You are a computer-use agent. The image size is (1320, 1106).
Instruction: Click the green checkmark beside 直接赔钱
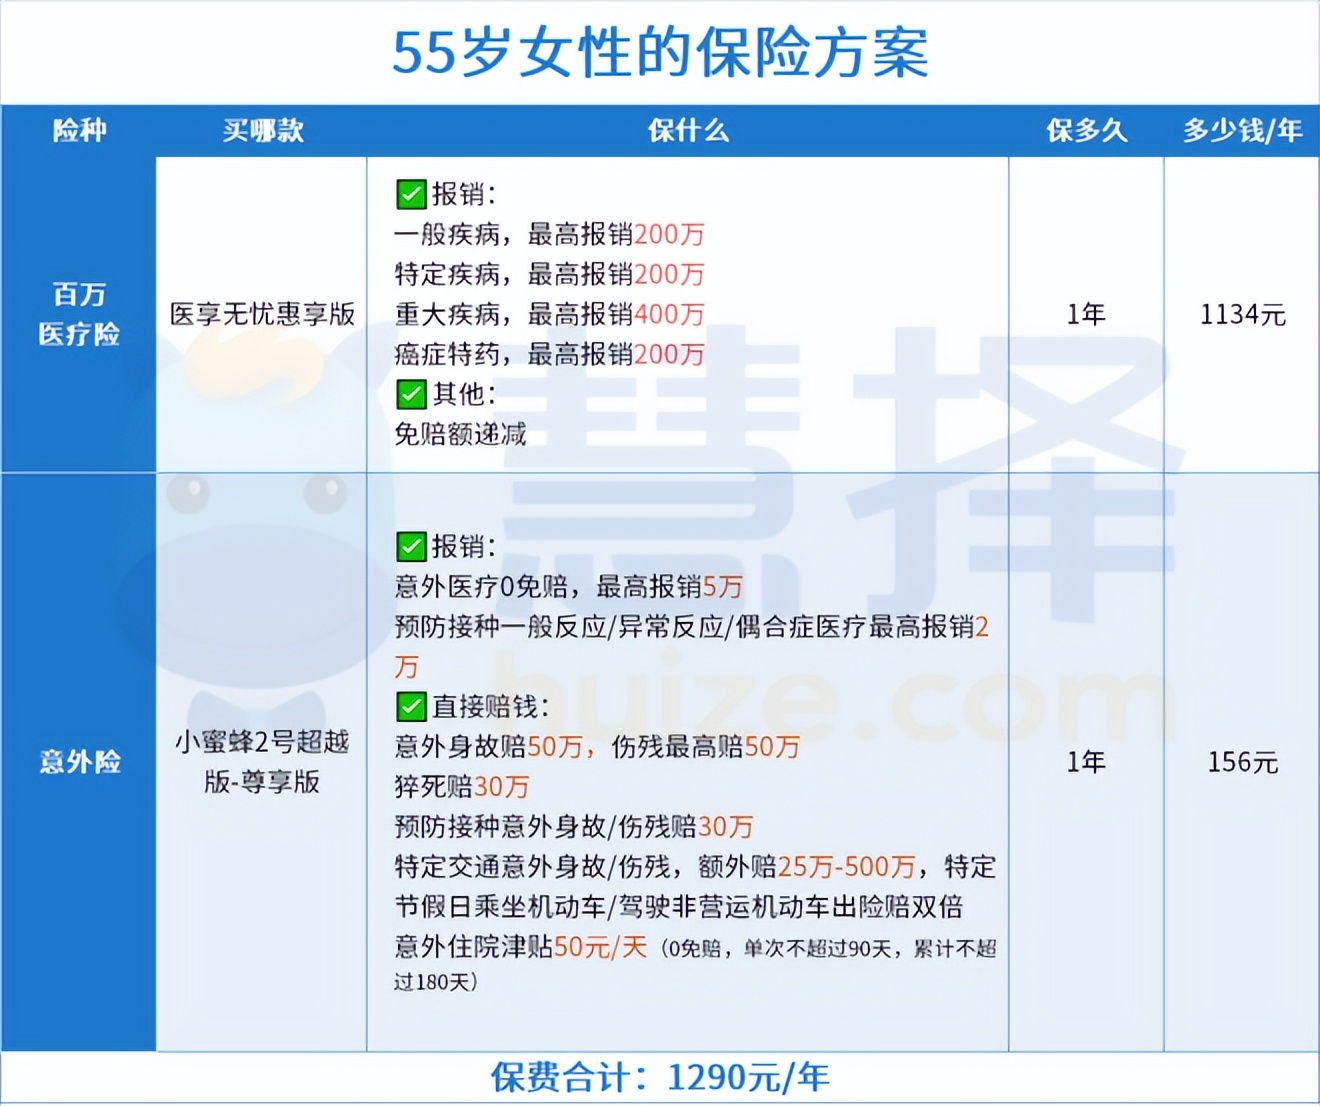(x=411, y=708)
